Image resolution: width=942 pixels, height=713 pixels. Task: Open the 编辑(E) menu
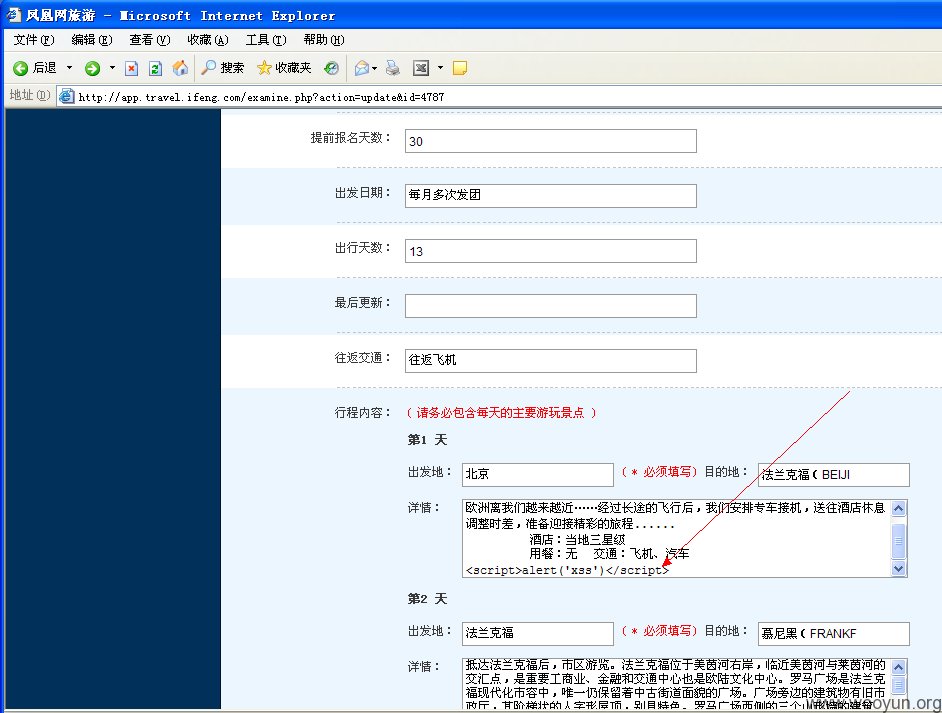92,40
